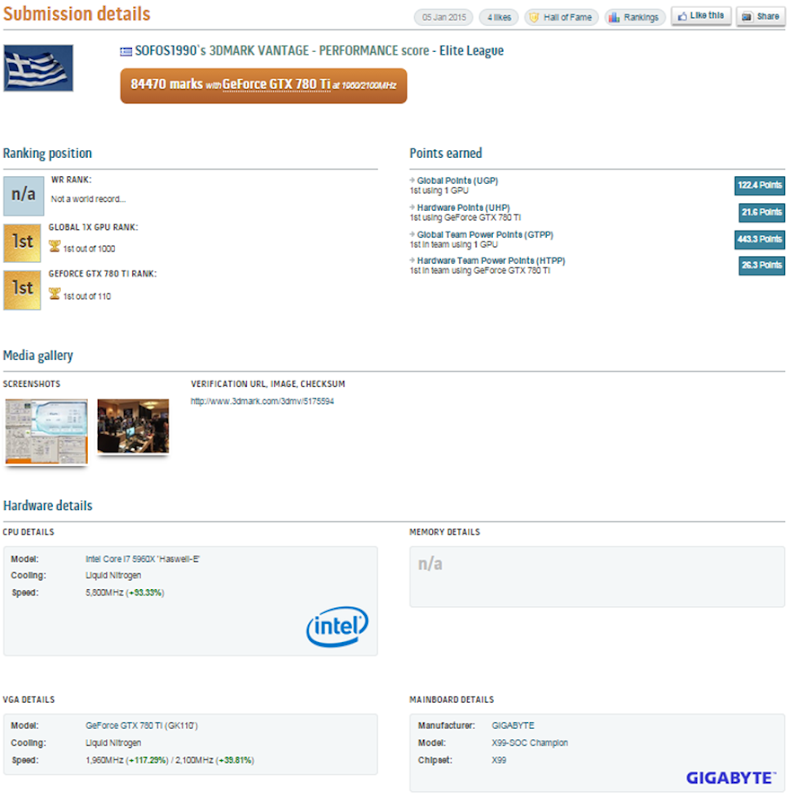
Task: Click the small Greek flag icon before SOFOS1990
Action: [x=126, y=52]
